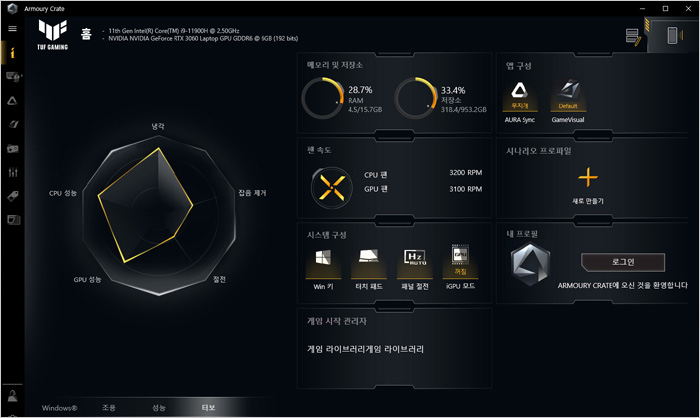Screen dimensions: 700x418
Task: Click the GPU 팬 label
Action: [376, 189]
